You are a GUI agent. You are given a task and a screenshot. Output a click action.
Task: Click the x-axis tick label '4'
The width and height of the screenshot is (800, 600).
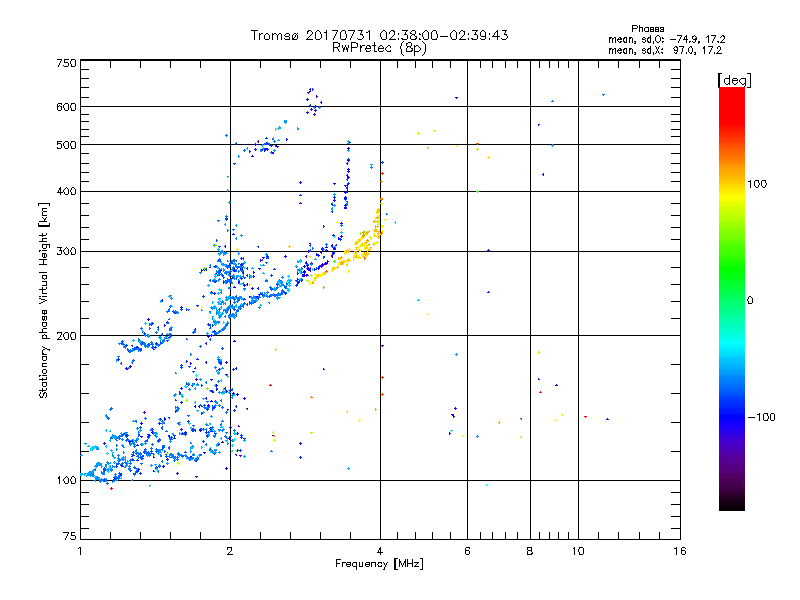[x=380, y=551]
